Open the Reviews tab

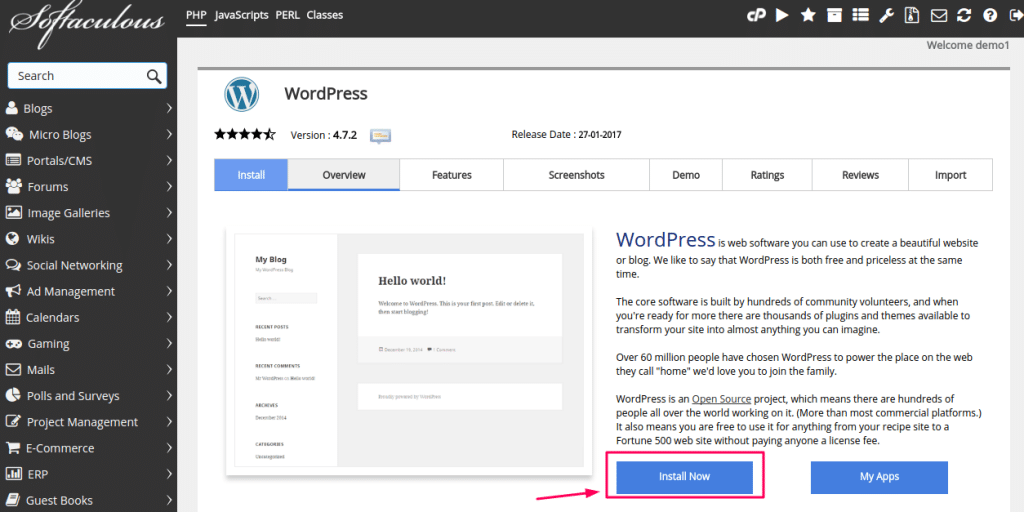click(x=860, y=175)
